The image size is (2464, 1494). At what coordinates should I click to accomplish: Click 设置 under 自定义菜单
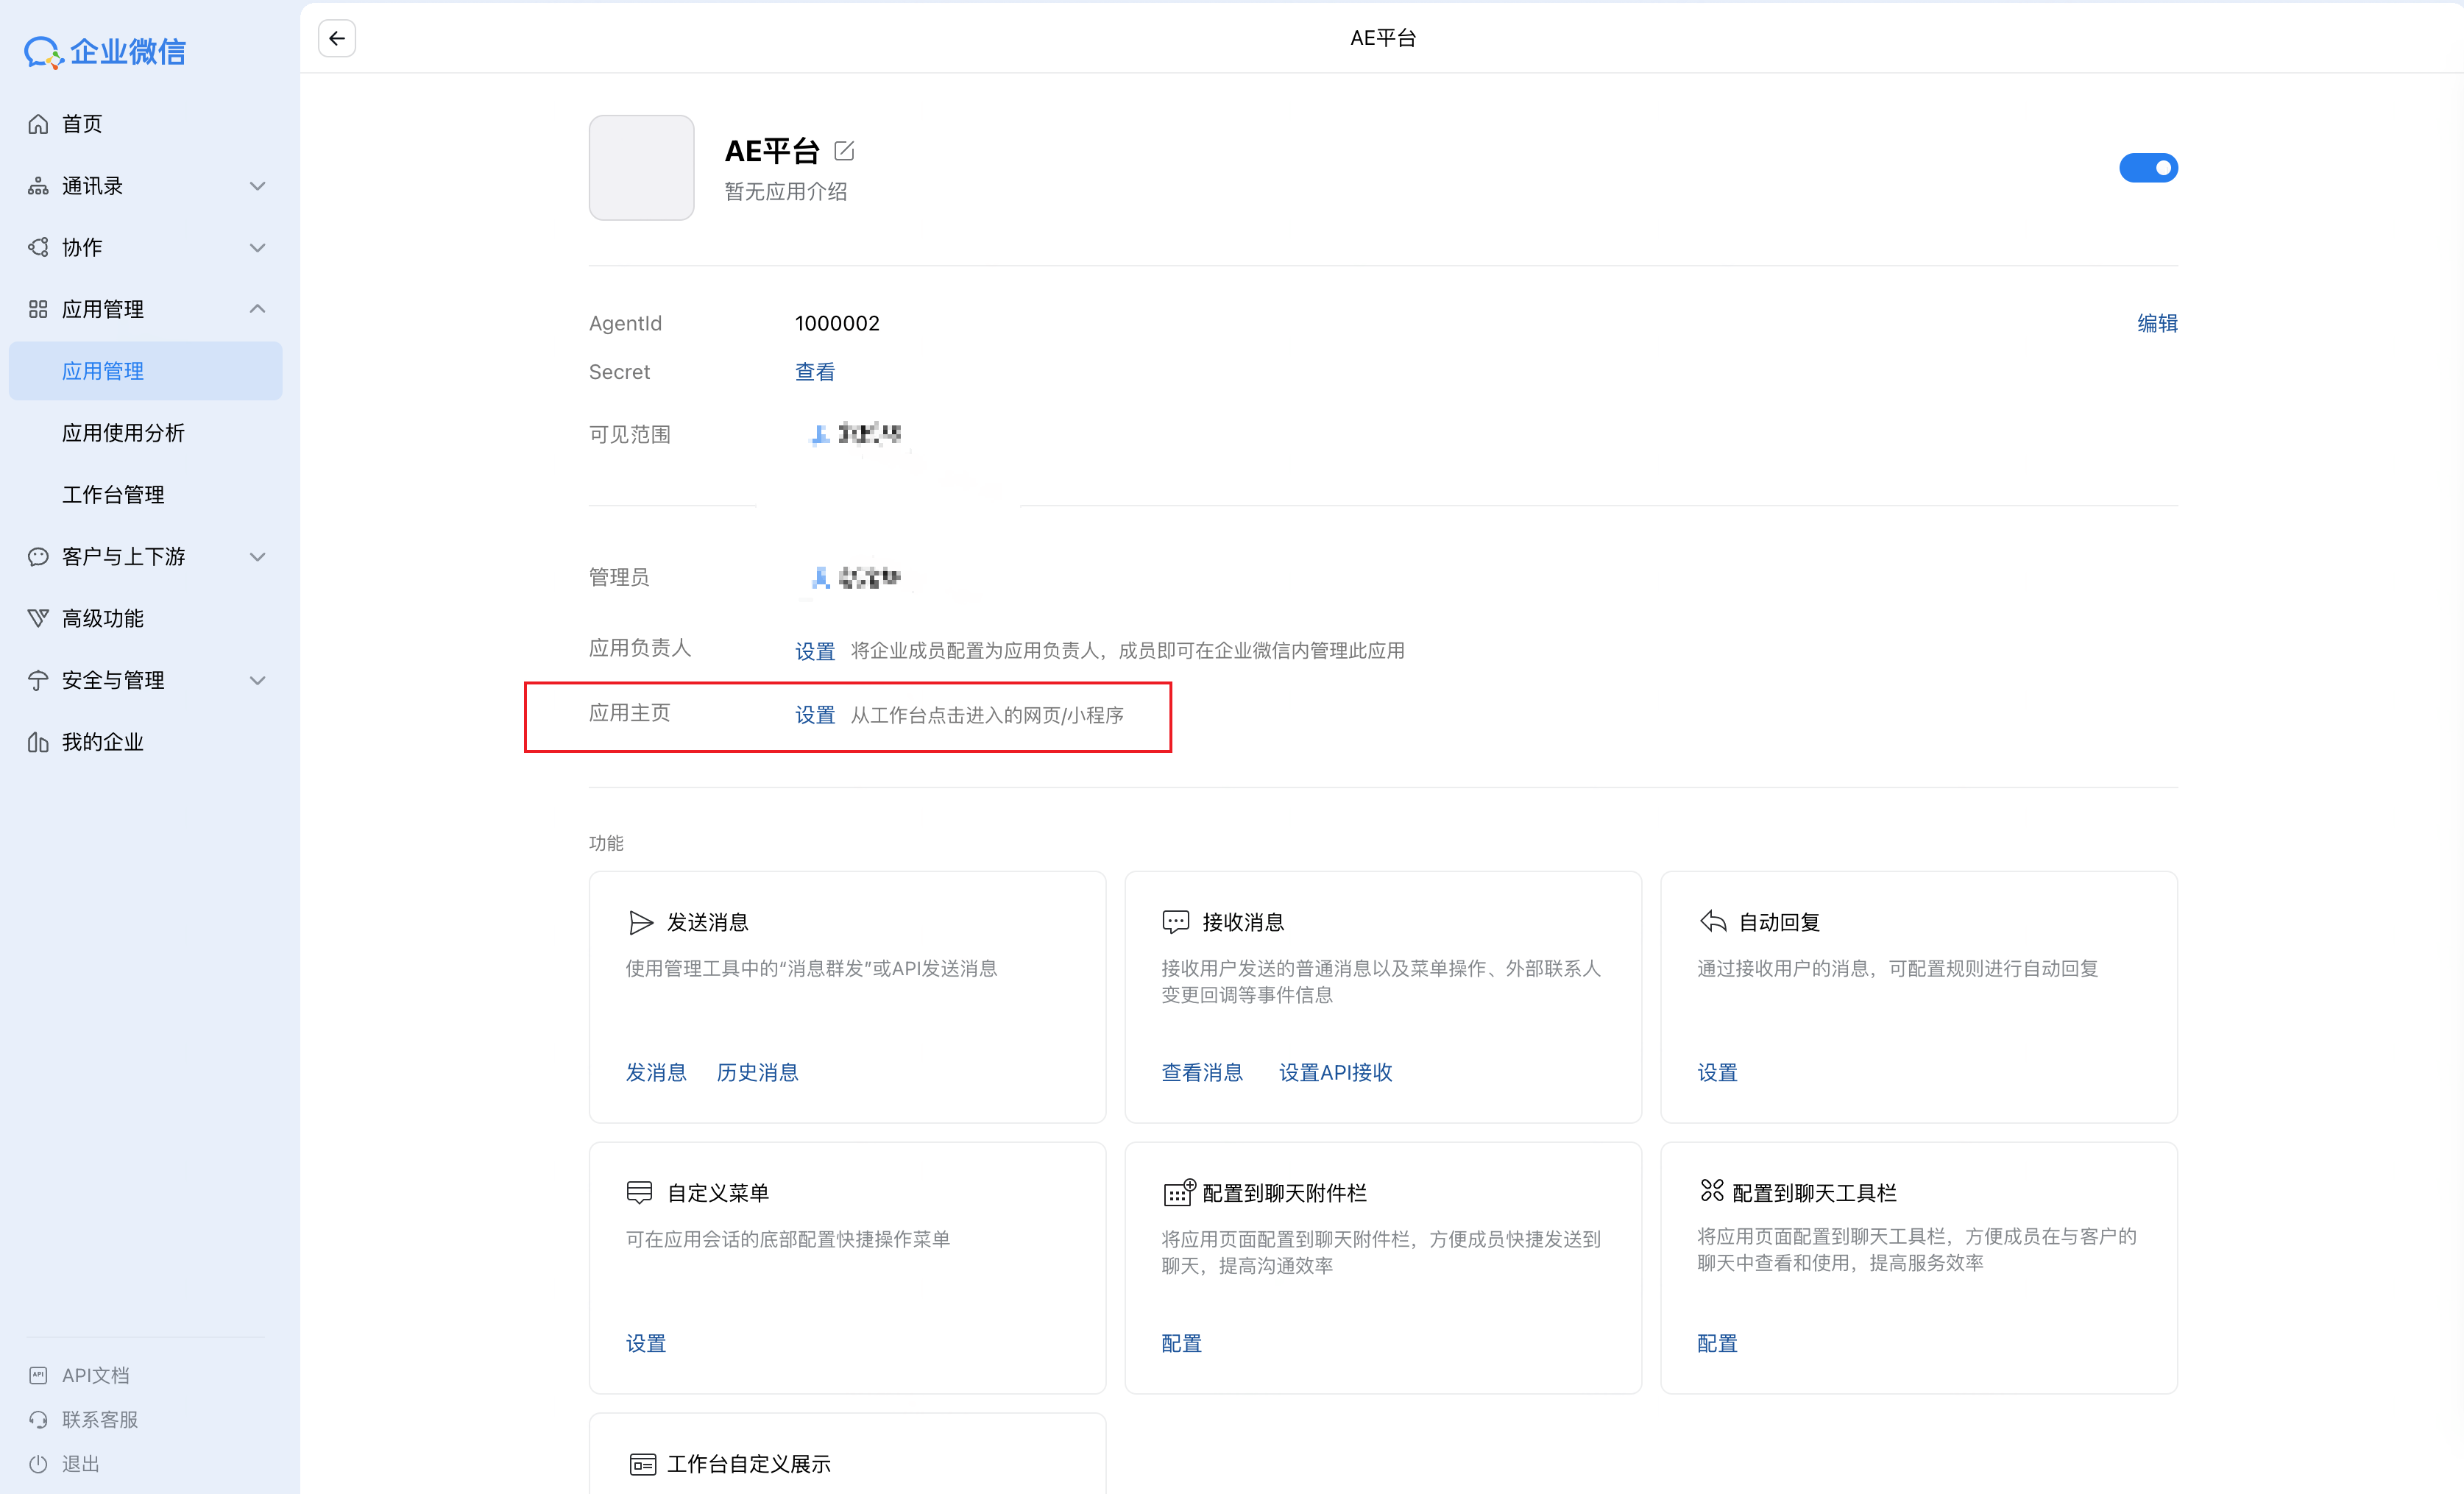coord(646,1343)
